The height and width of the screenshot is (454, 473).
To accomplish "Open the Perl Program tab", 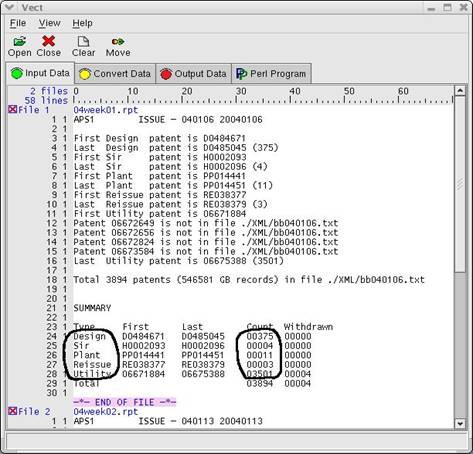I will click(271, 74).
